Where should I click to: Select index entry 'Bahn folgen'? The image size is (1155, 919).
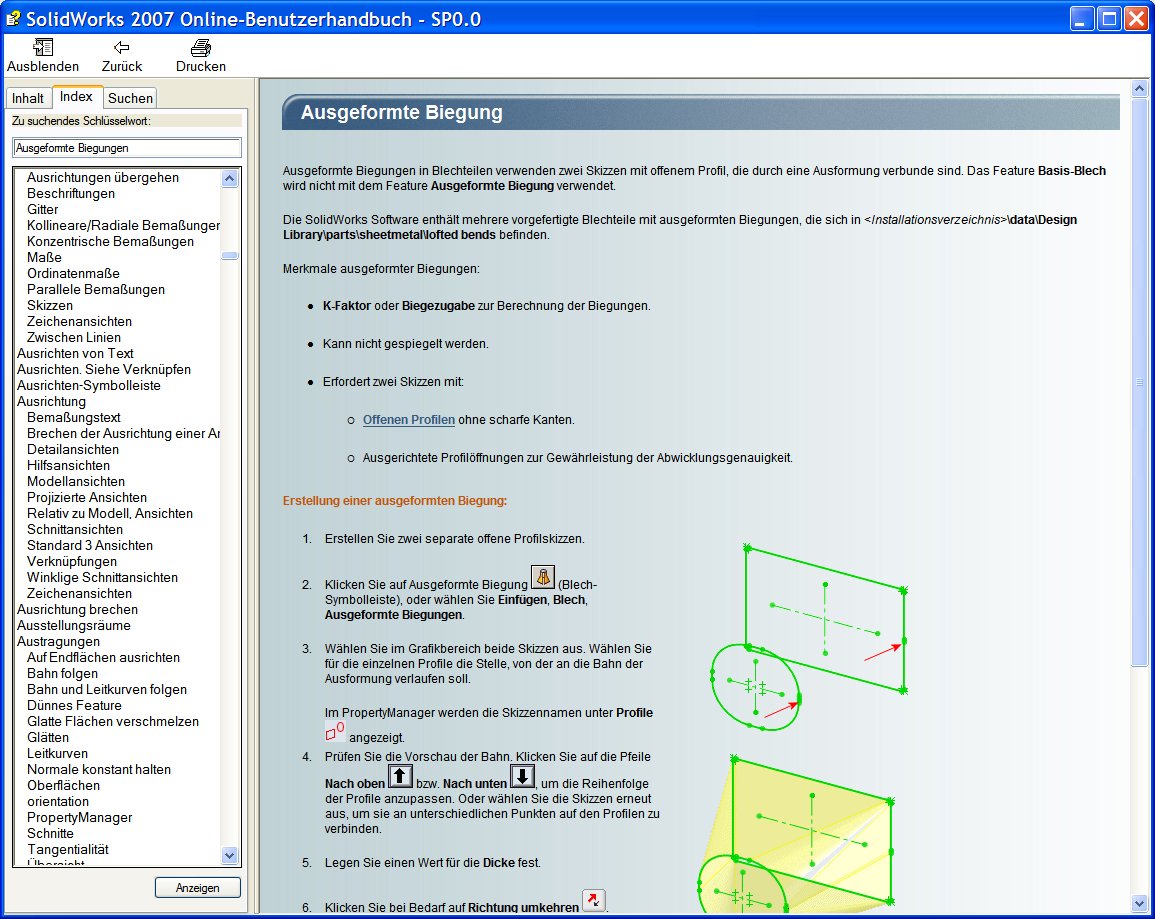63,674
